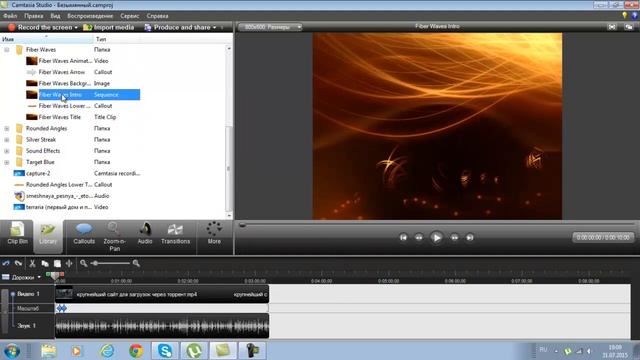Viewport: 640px width, 360px height.
Task: Click the Undo arrow in timeline toolbar
Action: 6,263
